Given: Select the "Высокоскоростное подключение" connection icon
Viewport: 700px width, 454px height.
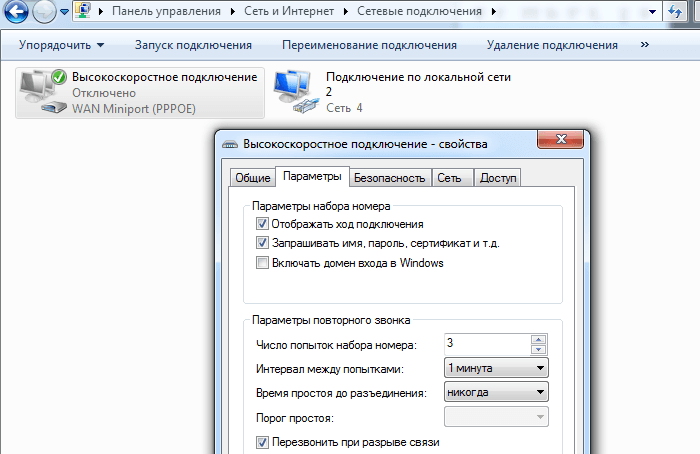Looking at the screenshot, I should click(42, 92).
